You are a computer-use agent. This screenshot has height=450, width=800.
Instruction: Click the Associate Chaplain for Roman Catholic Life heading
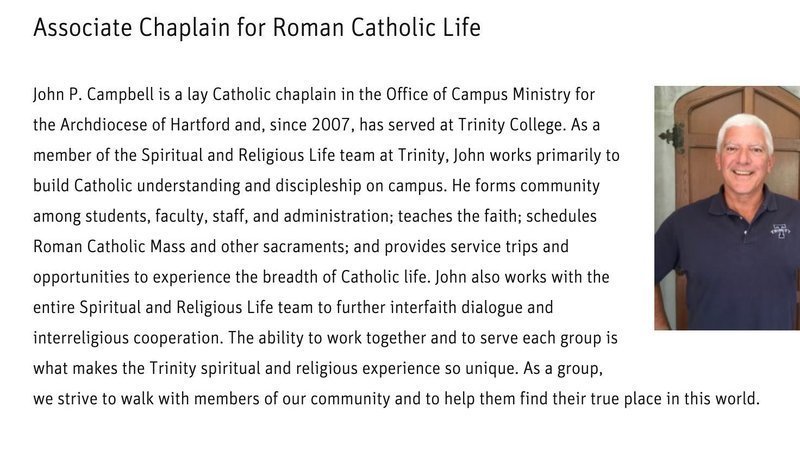257,28
